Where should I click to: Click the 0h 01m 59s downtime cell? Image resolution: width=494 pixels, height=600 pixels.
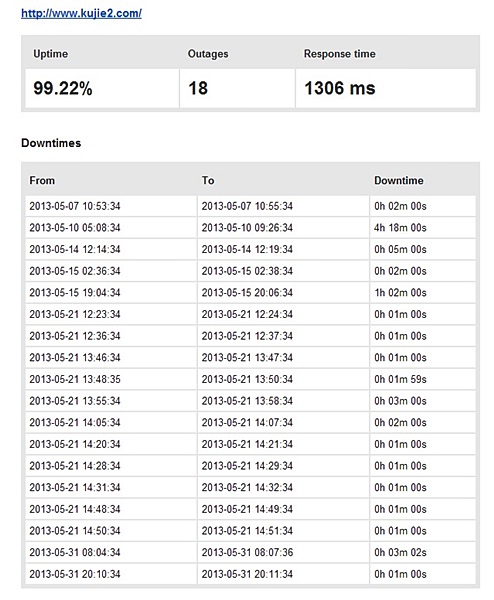[x=422, y=379]
